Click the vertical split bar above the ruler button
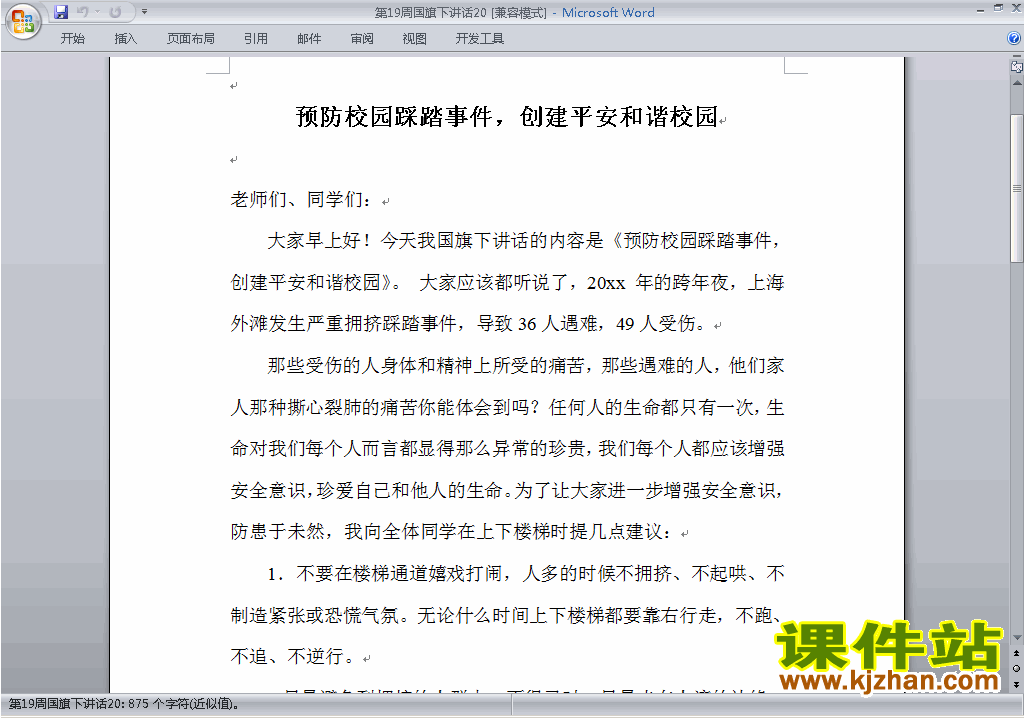The width and height of the screenshot is (1024, 718). [x=1017, y=57]
